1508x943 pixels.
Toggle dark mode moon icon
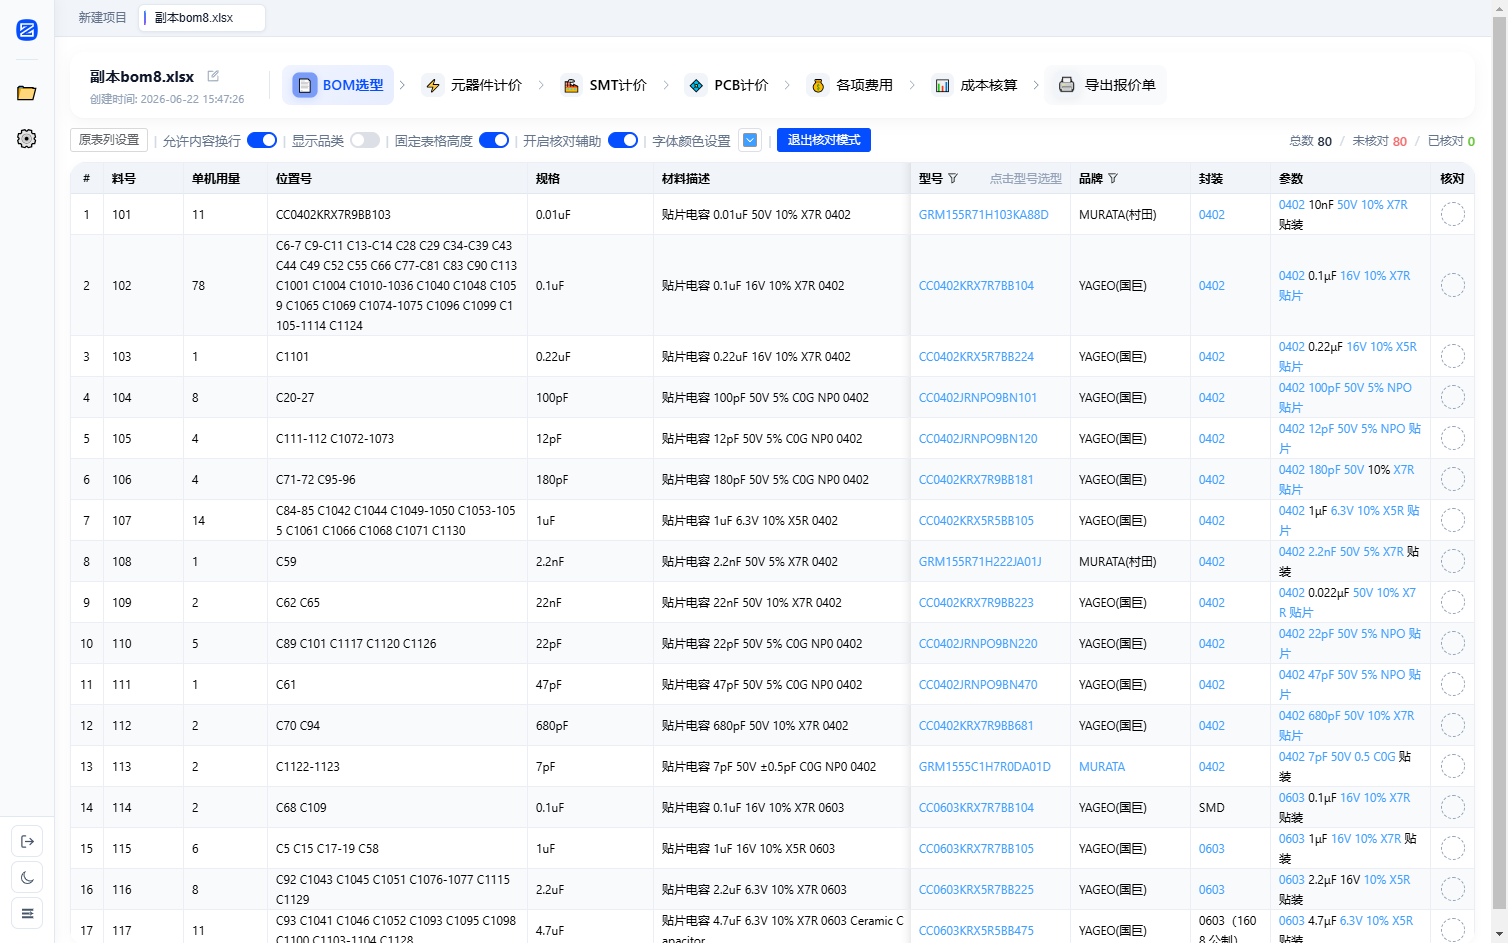27,877
